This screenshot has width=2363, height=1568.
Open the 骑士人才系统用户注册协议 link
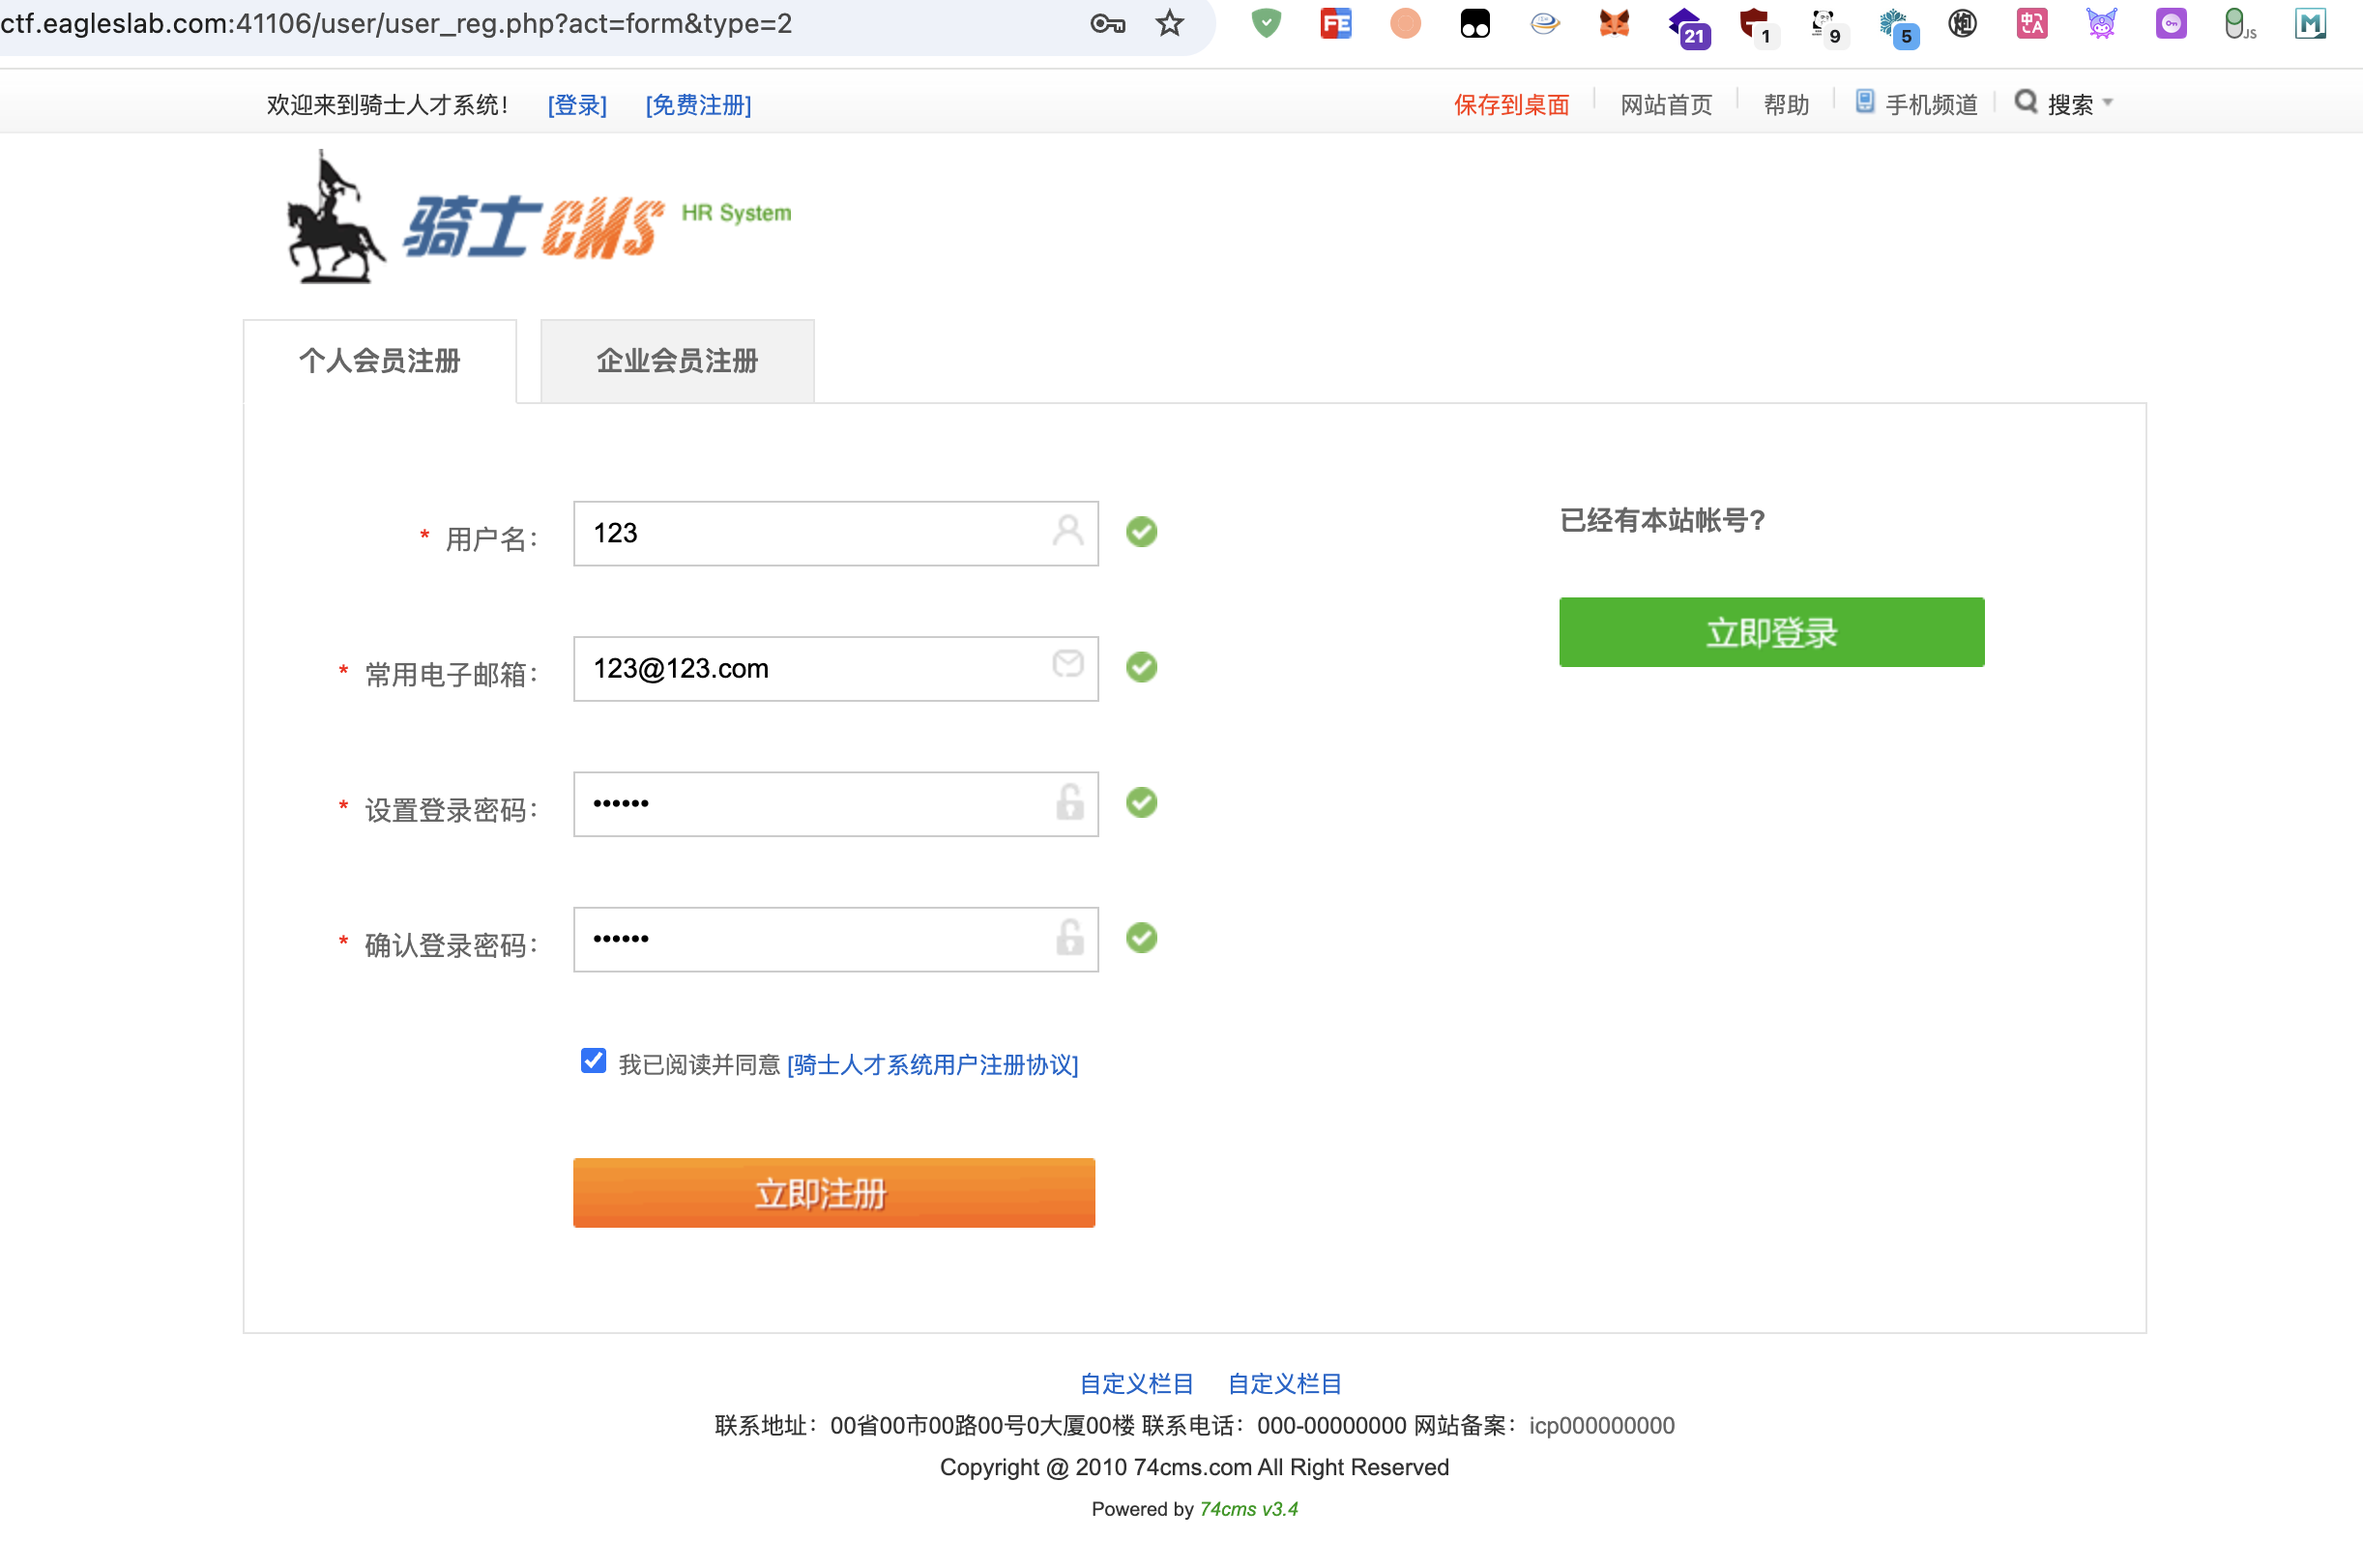pyautogui.click(x=932, y=1065)
